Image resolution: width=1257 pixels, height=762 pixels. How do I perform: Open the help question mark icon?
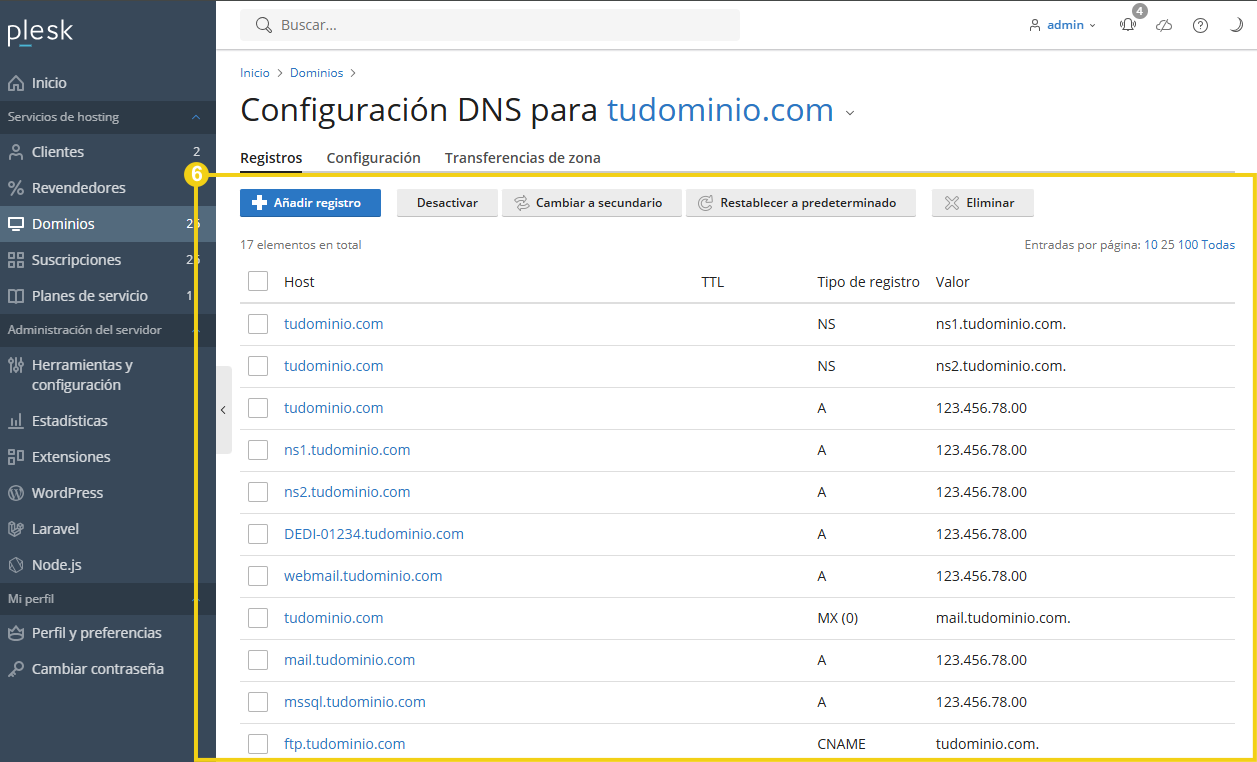click(1200, 25)
